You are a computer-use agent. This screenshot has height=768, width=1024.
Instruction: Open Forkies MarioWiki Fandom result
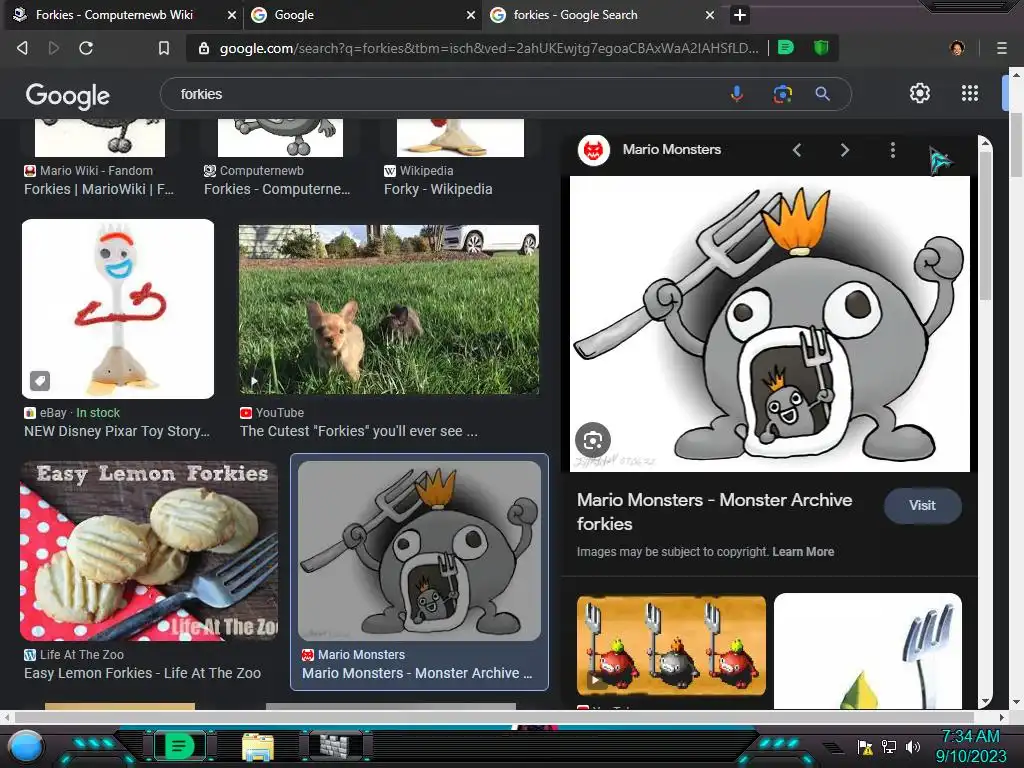99,189
